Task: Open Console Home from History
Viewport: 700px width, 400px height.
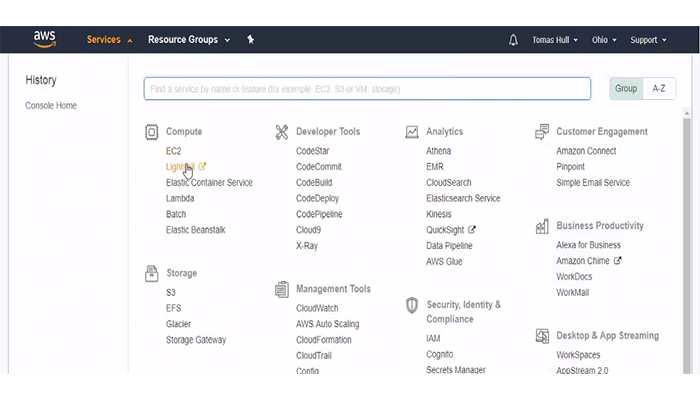Action: point(51,106)
